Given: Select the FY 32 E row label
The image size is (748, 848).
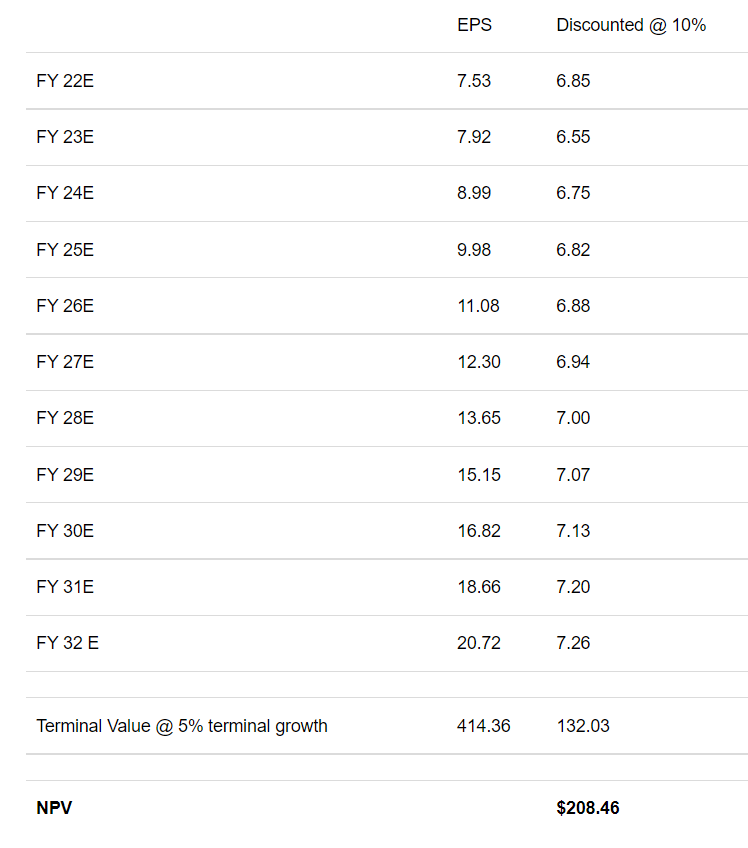Looking at the screenshot, I should coord(67,643).
